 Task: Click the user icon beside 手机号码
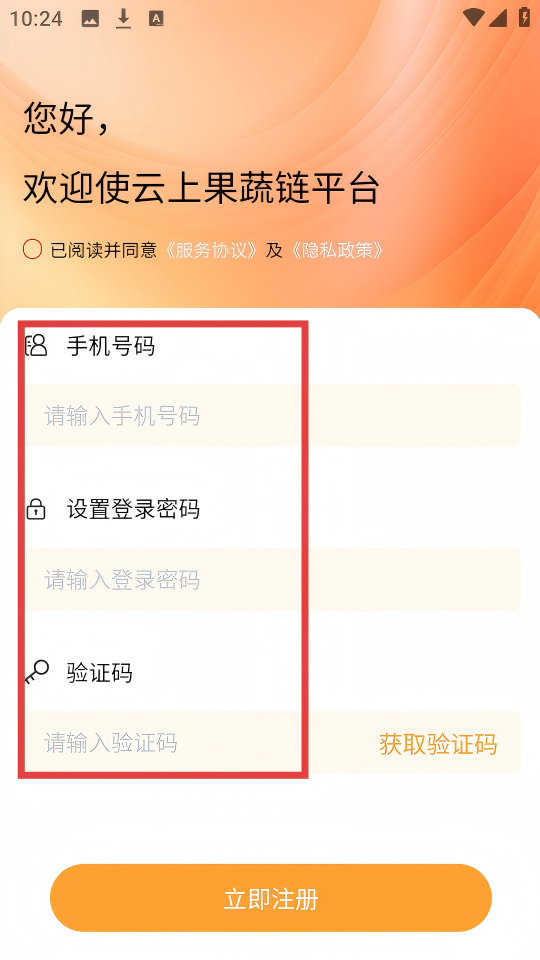[36, 346]
